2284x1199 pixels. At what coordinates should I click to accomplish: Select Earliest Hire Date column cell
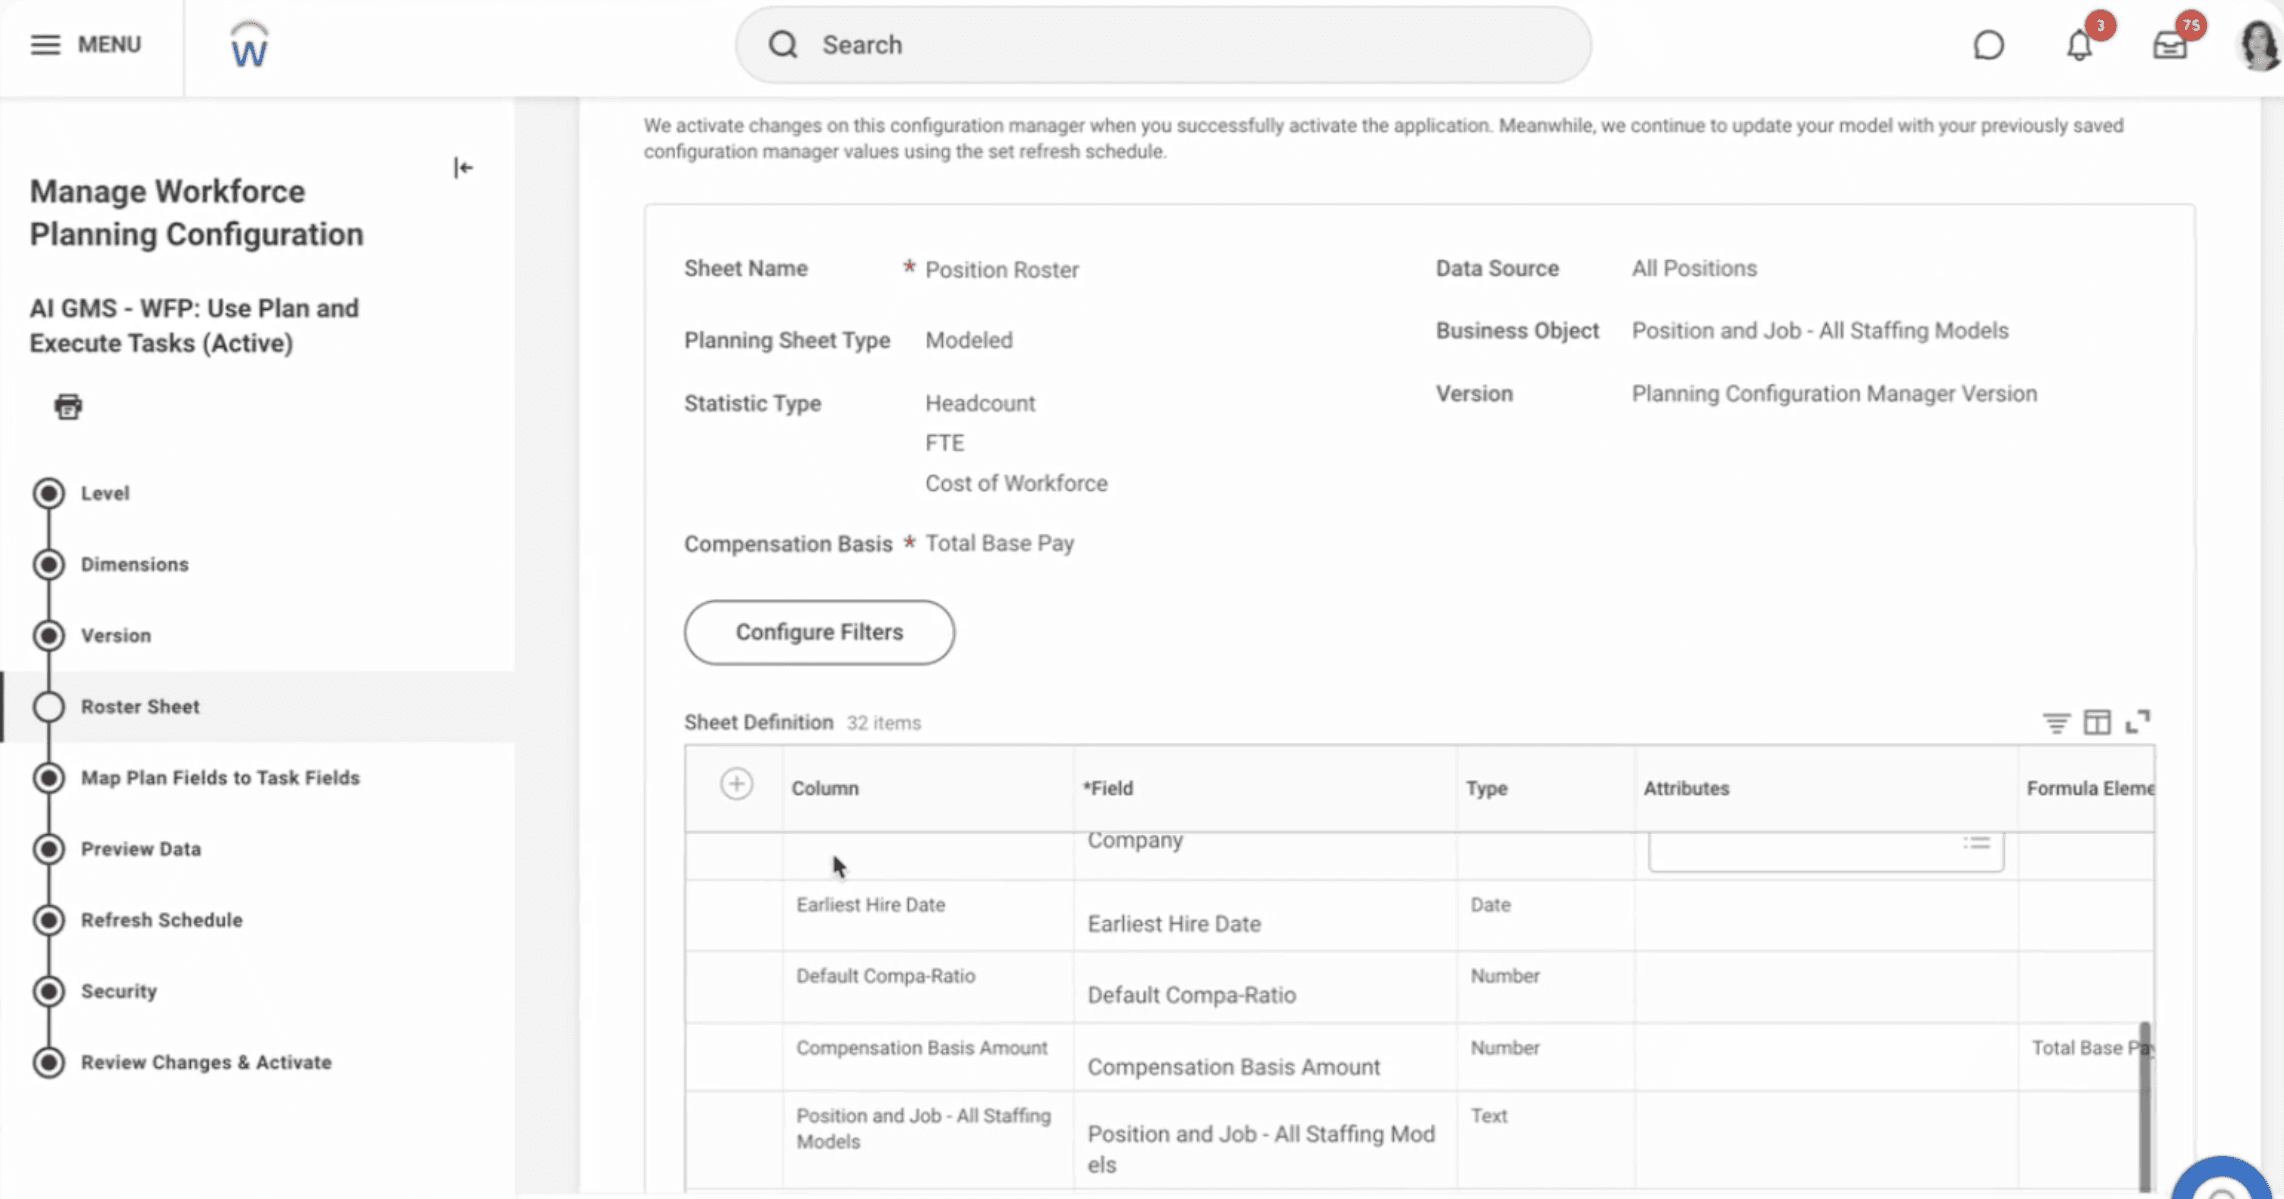point(928,915)
